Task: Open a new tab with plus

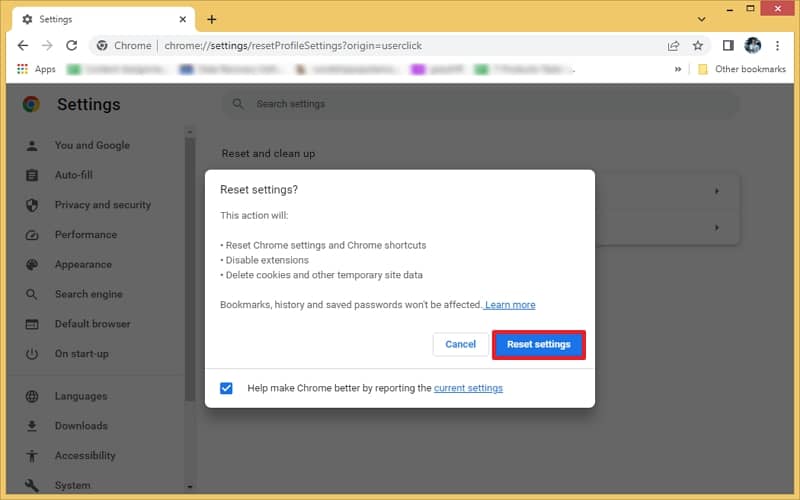Action: 212,19
